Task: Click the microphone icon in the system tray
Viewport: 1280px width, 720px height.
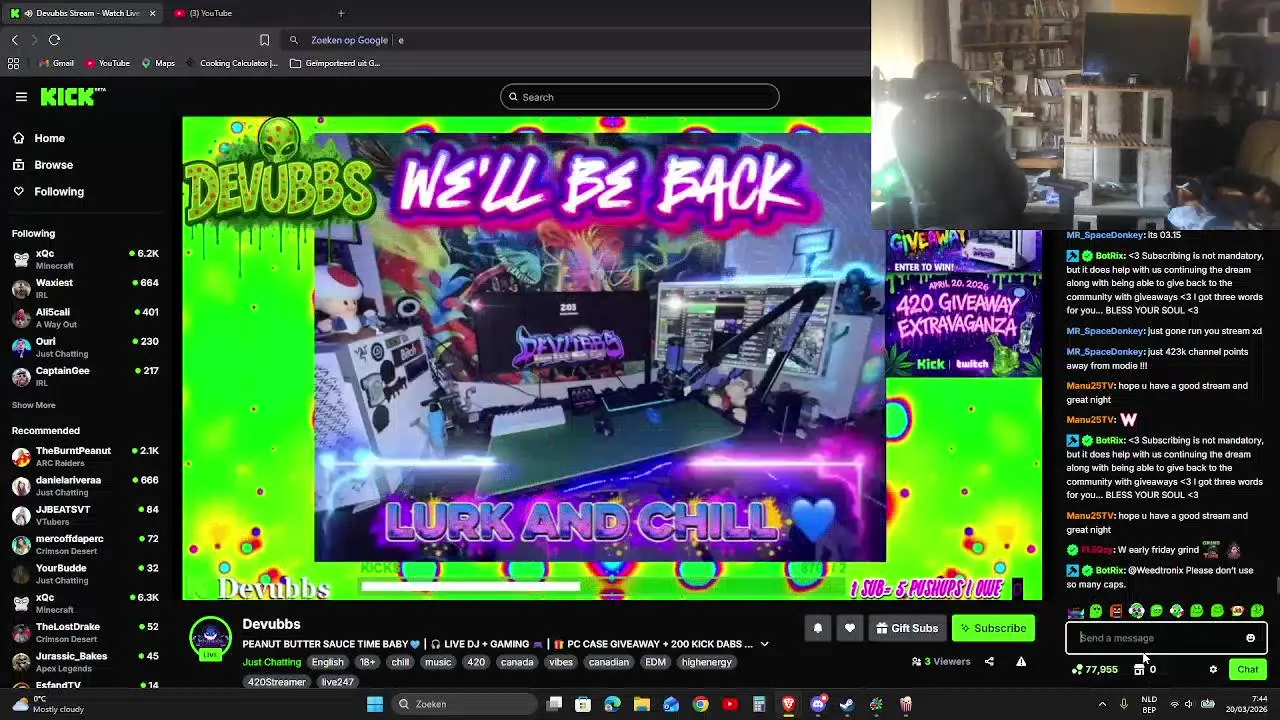Action: click(x=1123, y=704)
